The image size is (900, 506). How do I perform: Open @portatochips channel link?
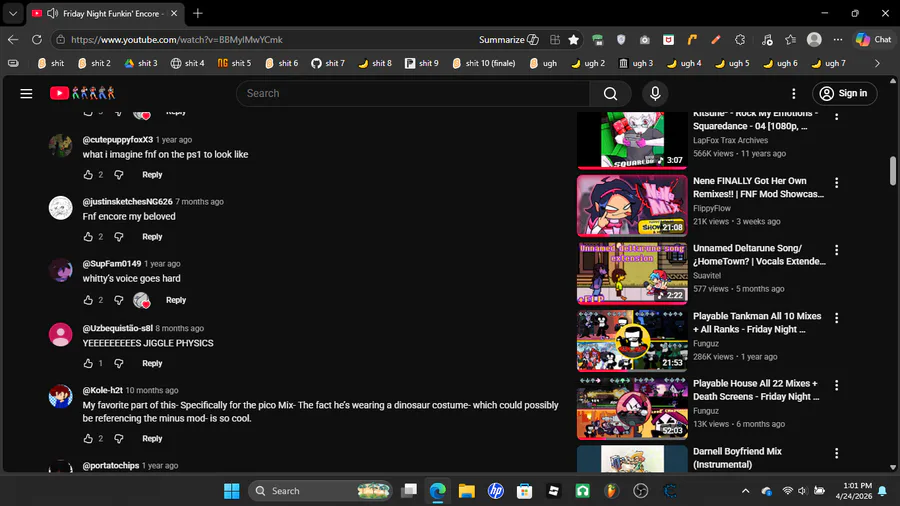(x=111, y=465)
